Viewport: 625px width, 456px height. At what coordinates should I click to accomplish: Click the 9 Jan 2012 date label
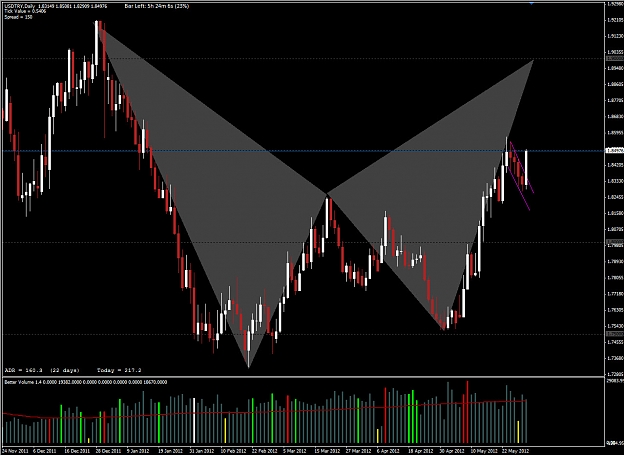point(138,450)
